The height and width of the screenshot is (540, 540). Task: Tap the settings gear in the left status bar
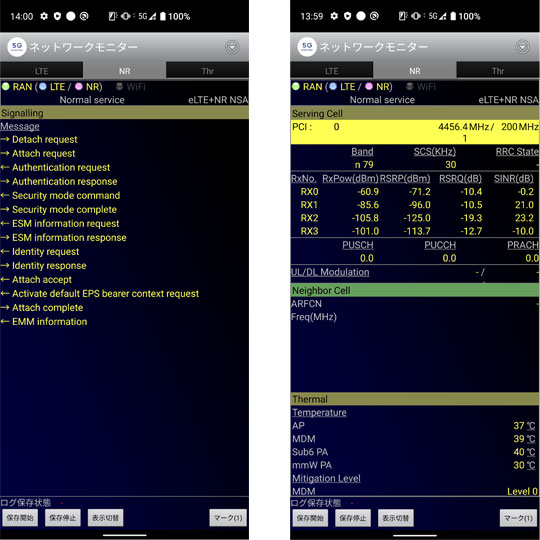click(44, 16)
